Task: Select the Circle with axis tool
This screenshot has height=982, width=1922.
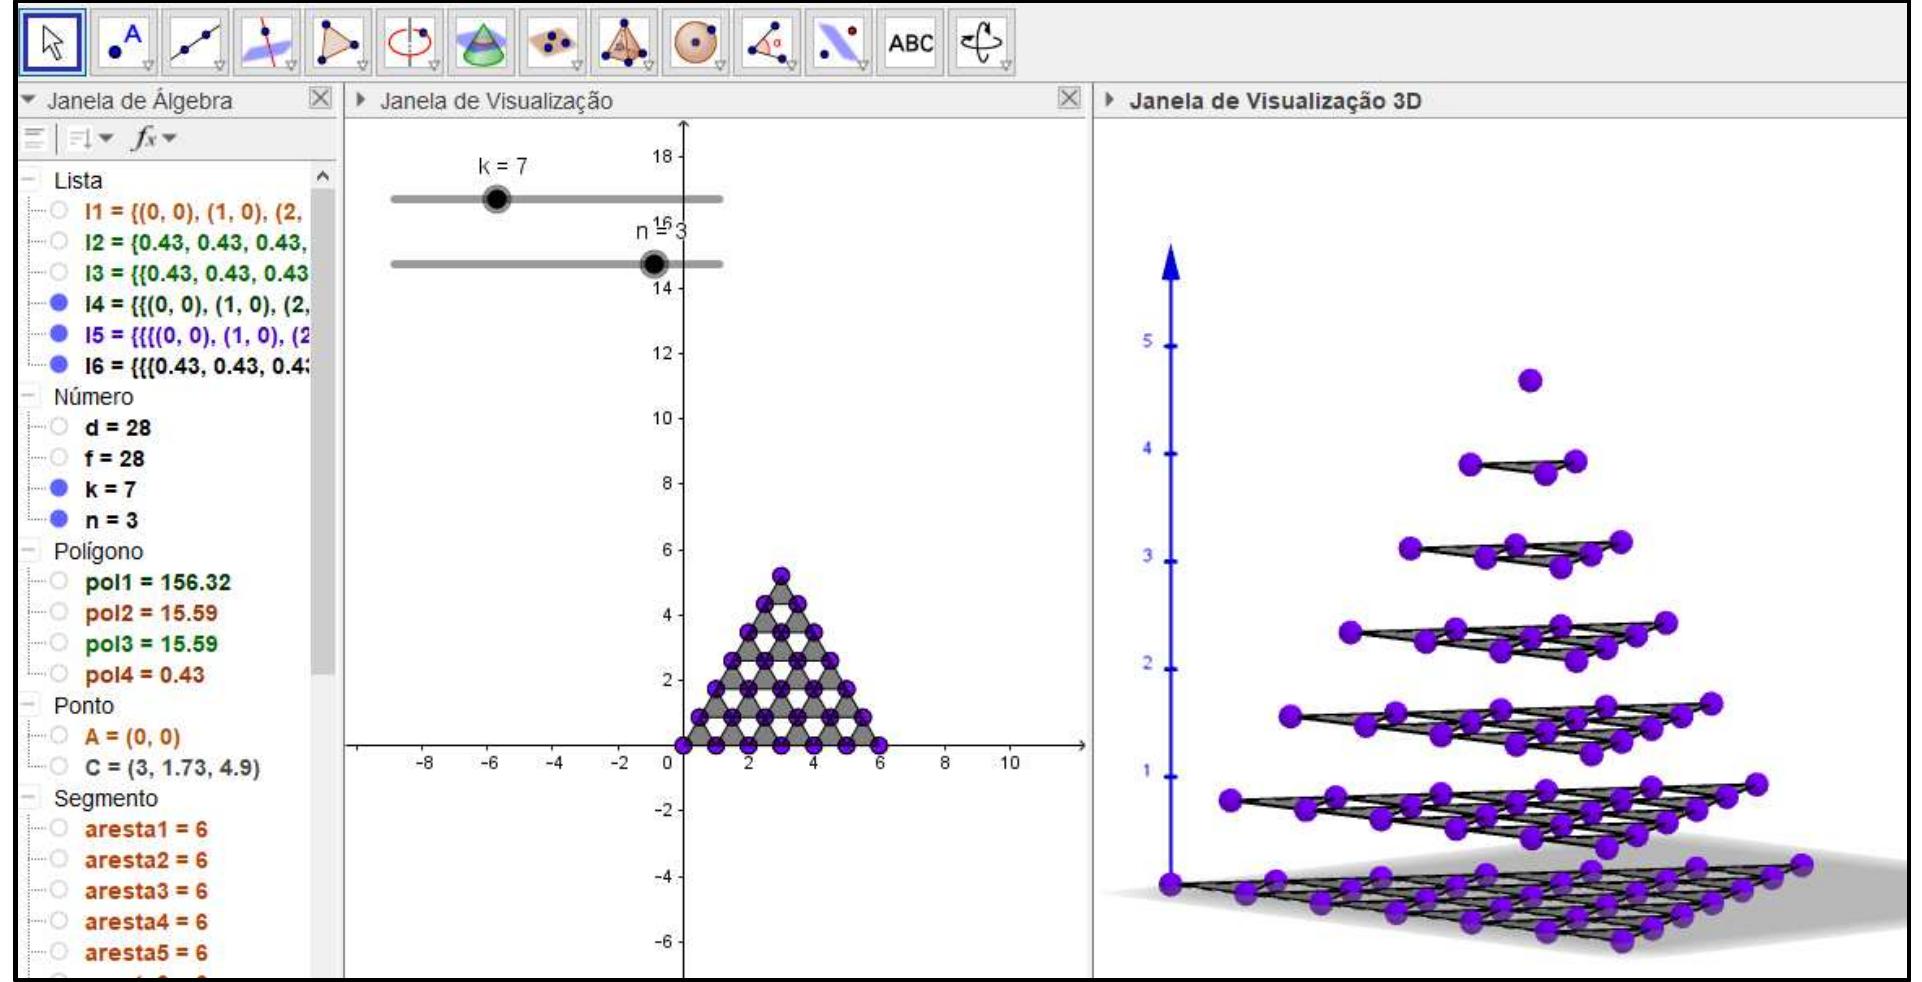Action: click(x=410, y=42)
